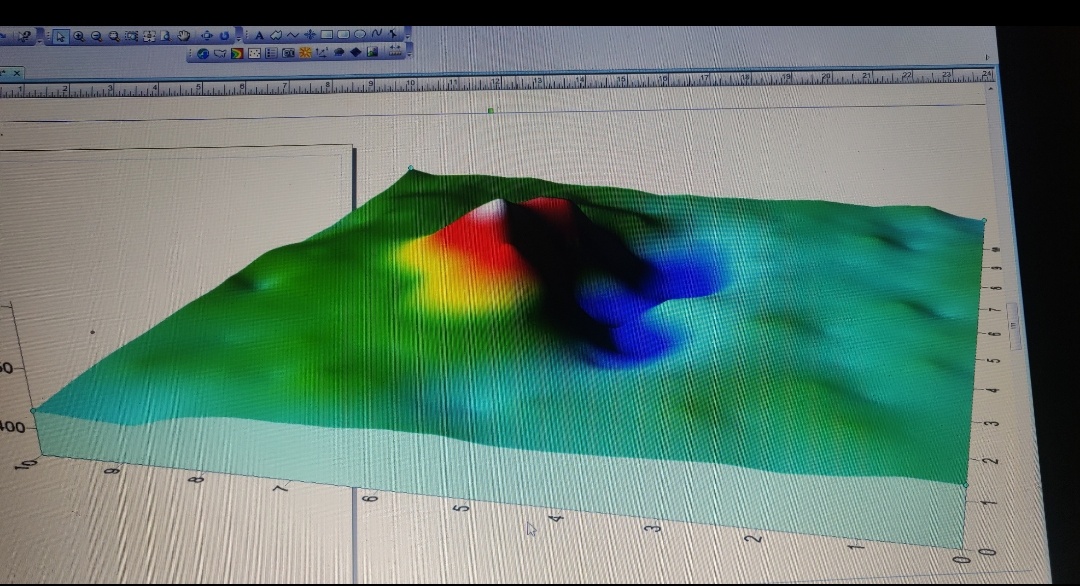Click the vertical scrollbar thumb
Viewport: 1080px width, 586px height.
pyautogui.click(x=1012, y=325)
